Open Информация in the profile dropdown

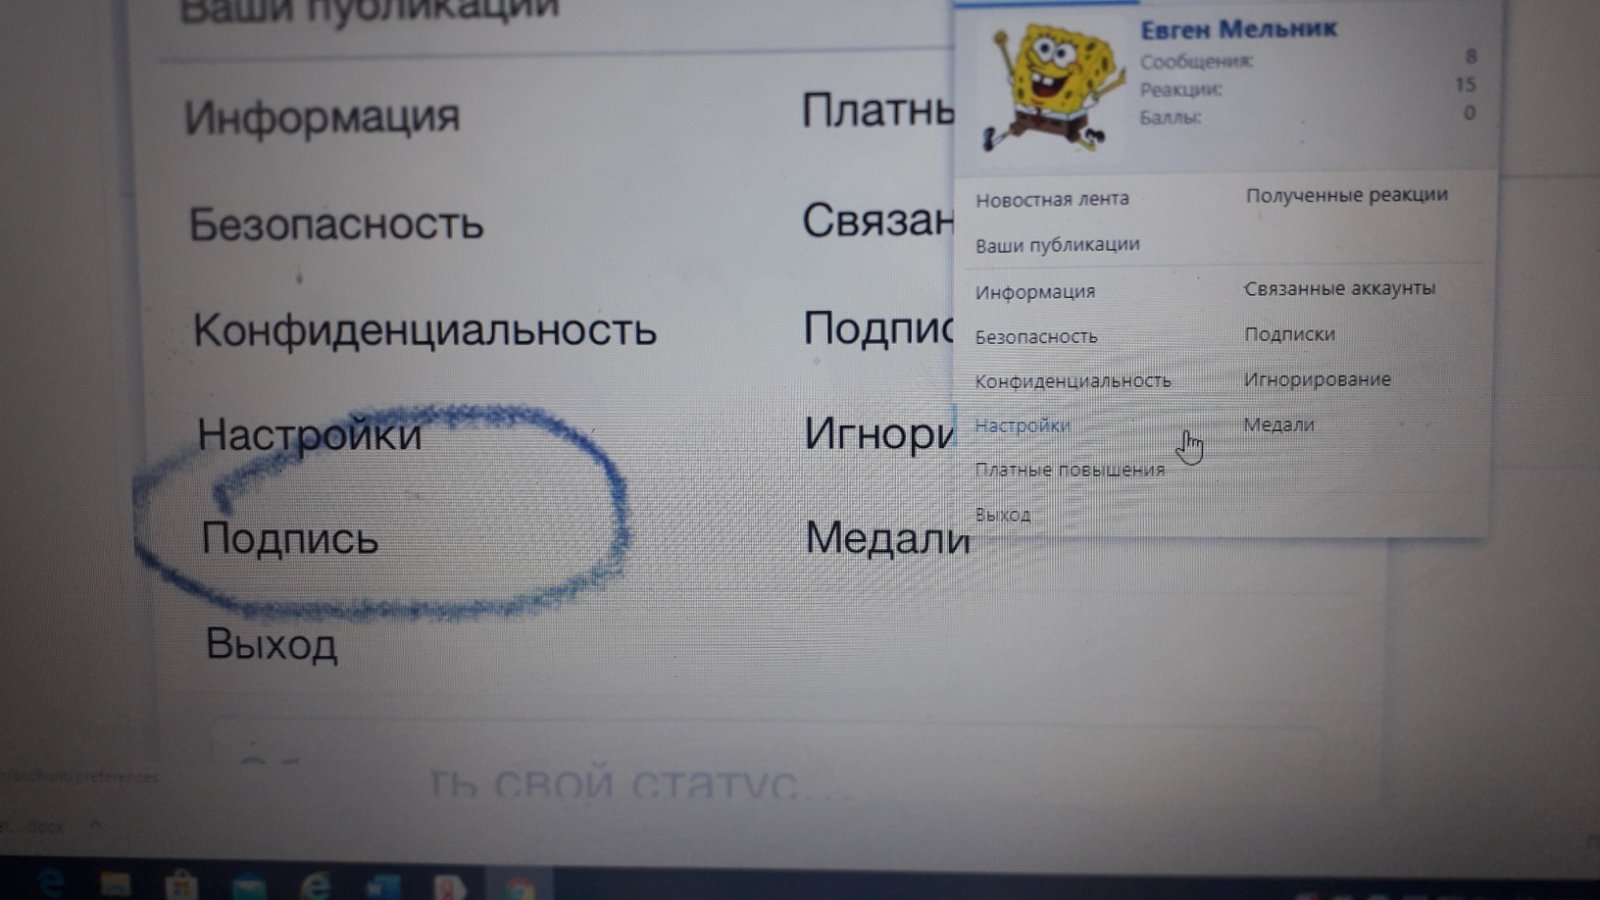click(x=1035, y=292)
